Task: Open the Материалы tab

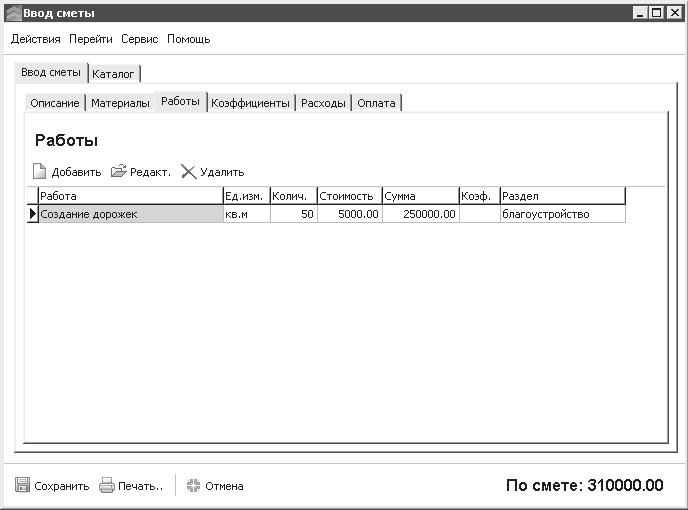Action: pyautogui.click(x=120, y=103)
